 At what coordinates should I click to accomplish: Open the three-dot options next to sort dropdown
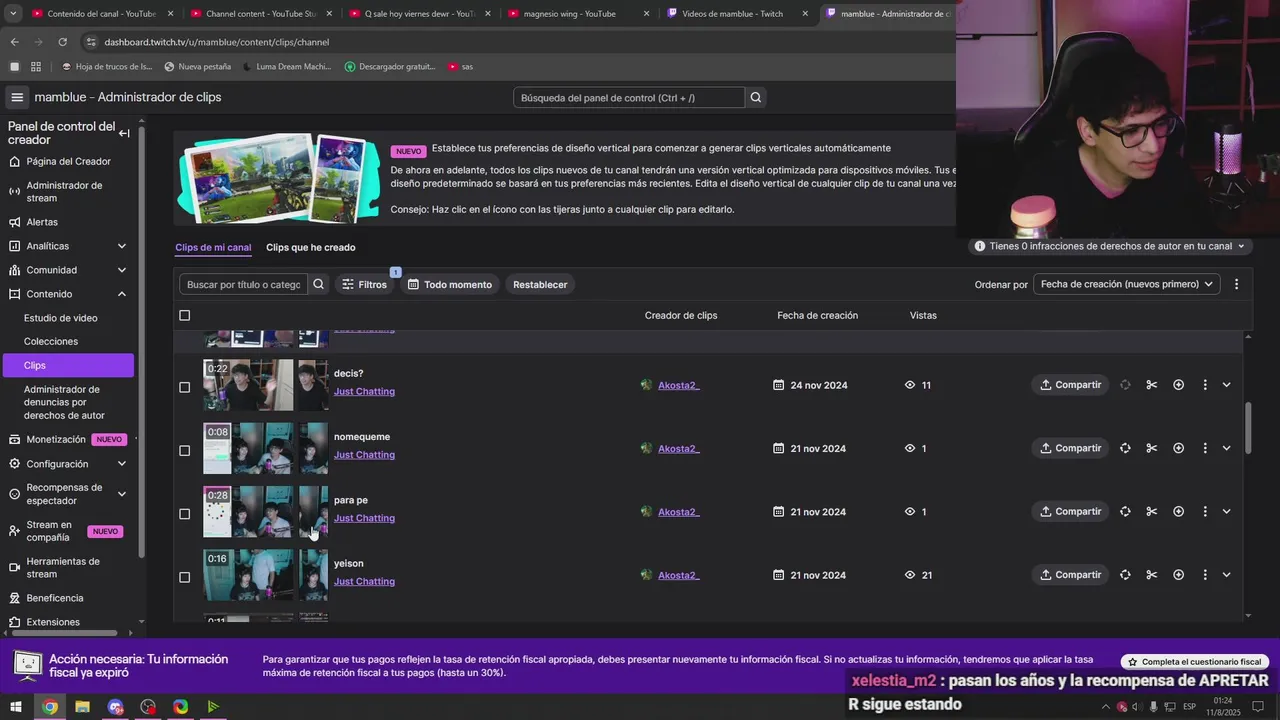pos(1236,284)
